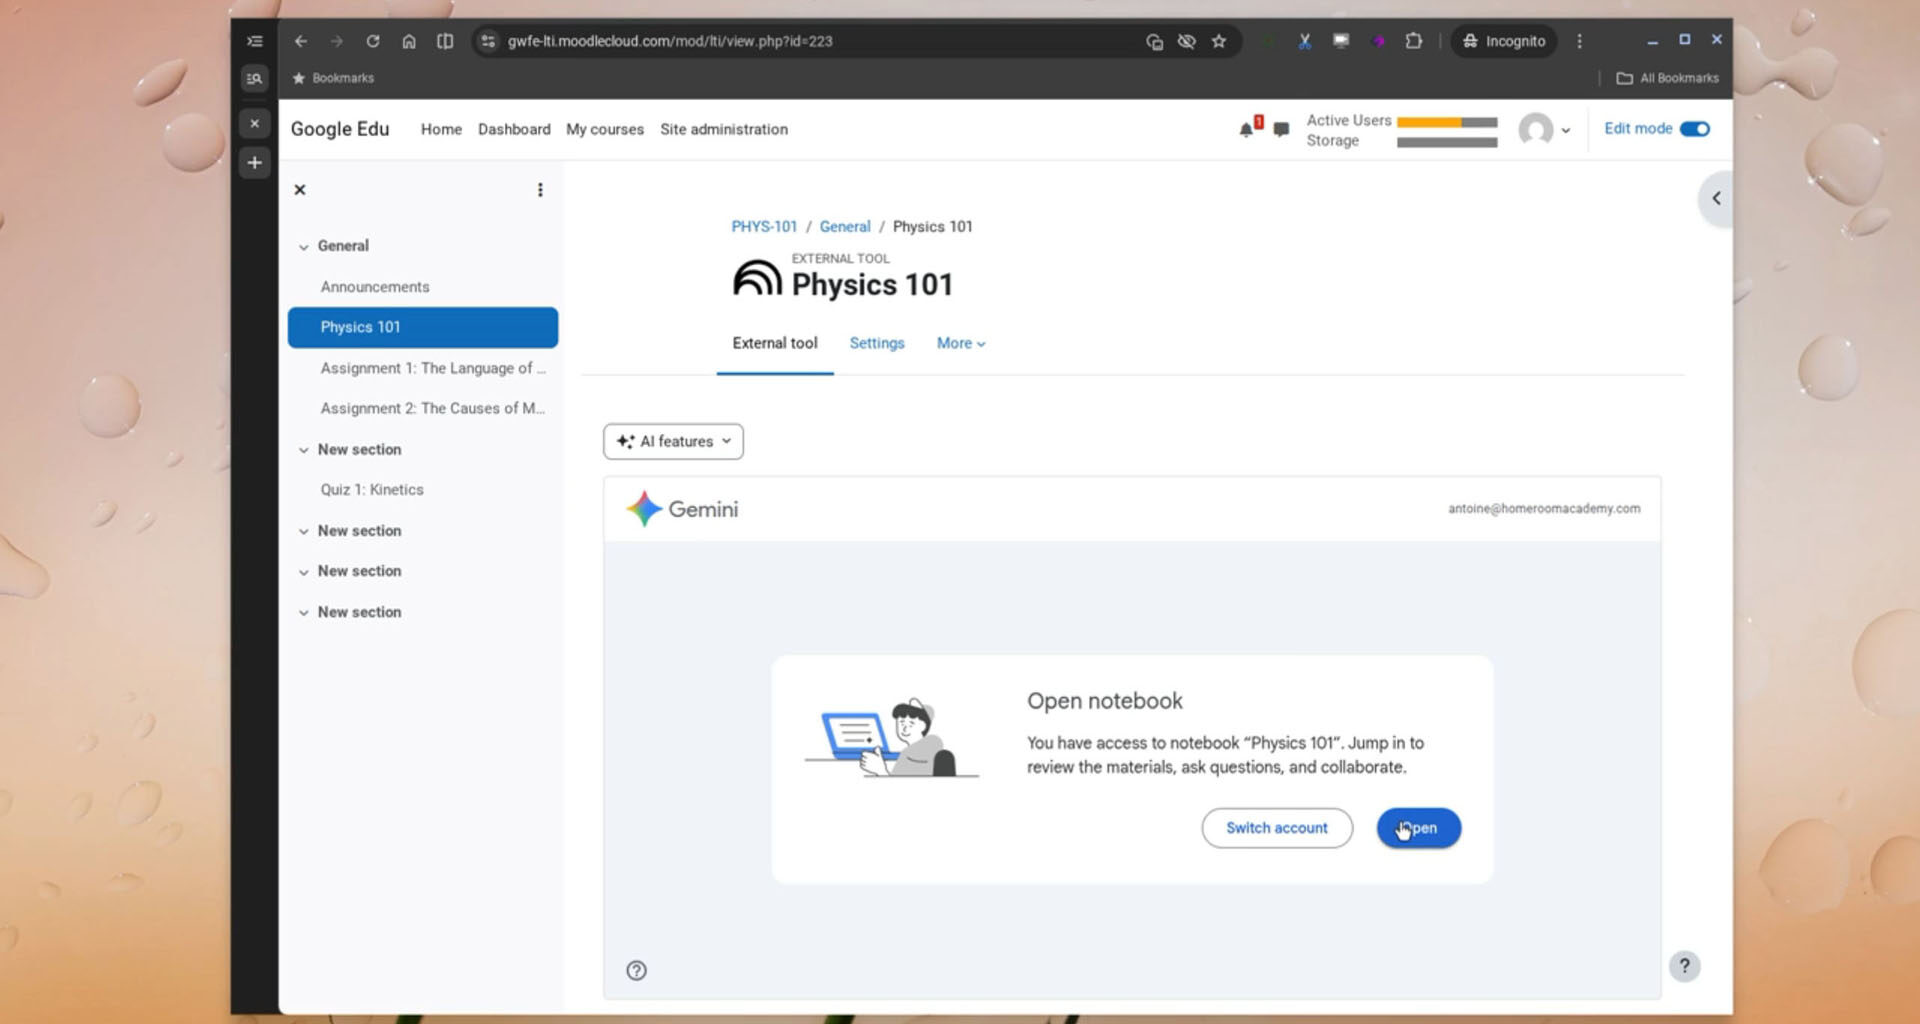Screen dimensions: 1920x1024
Task: Open the tab search icon
Action: coord(255,78)
